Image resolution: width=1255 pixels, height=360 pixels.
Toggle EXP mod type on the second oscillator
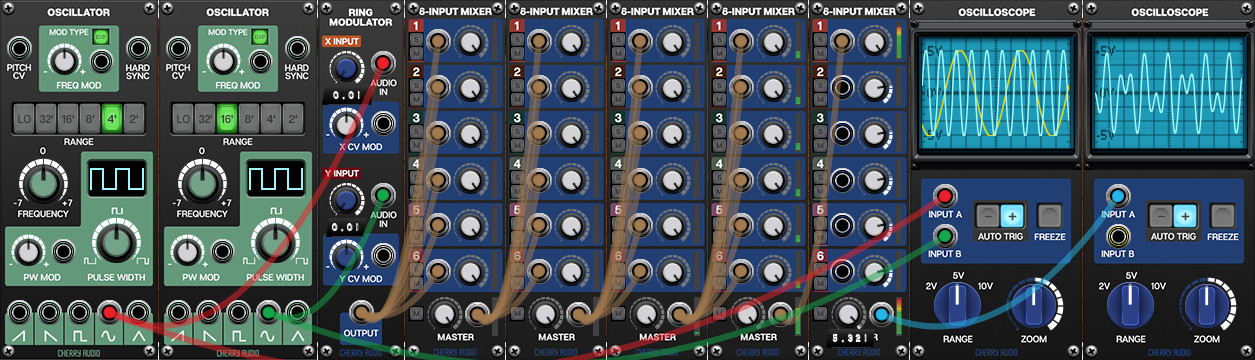click(x=259, y=37)
